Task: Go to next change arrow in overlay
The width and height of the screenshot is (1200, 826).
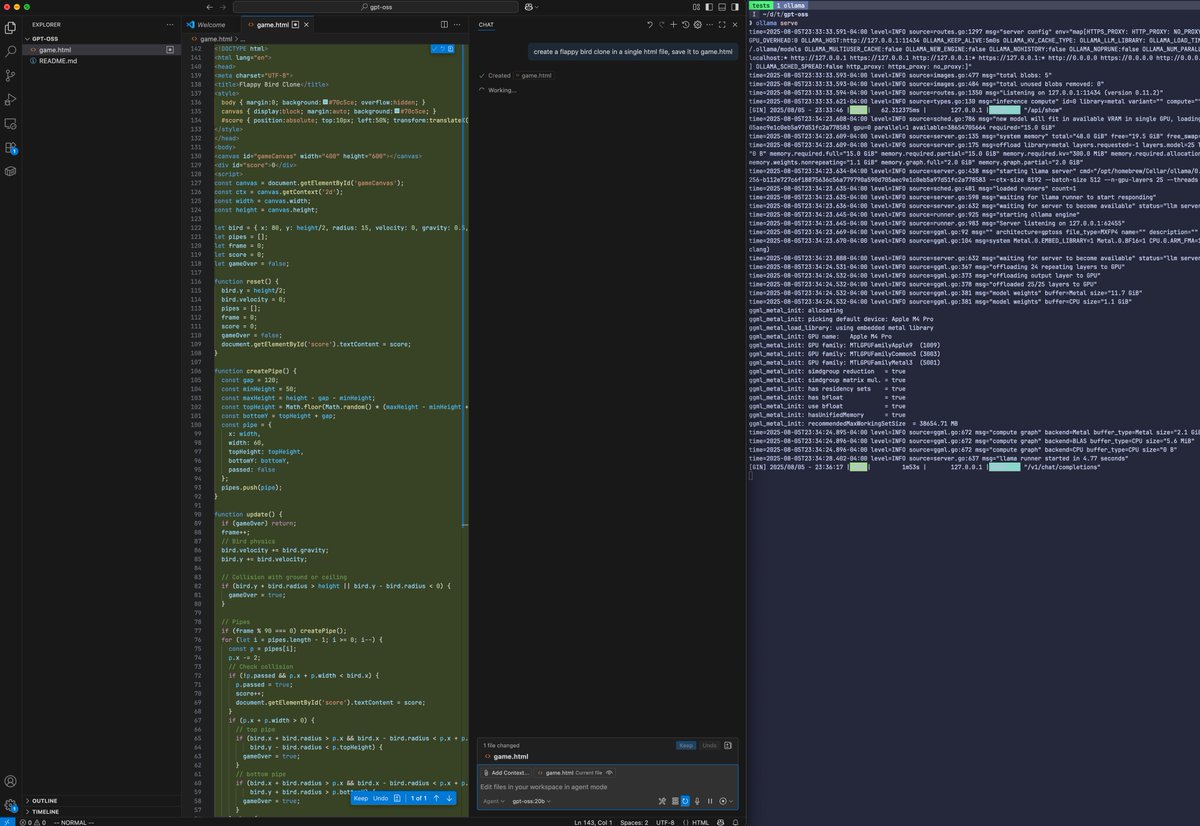Action: [x=449, y=798]
